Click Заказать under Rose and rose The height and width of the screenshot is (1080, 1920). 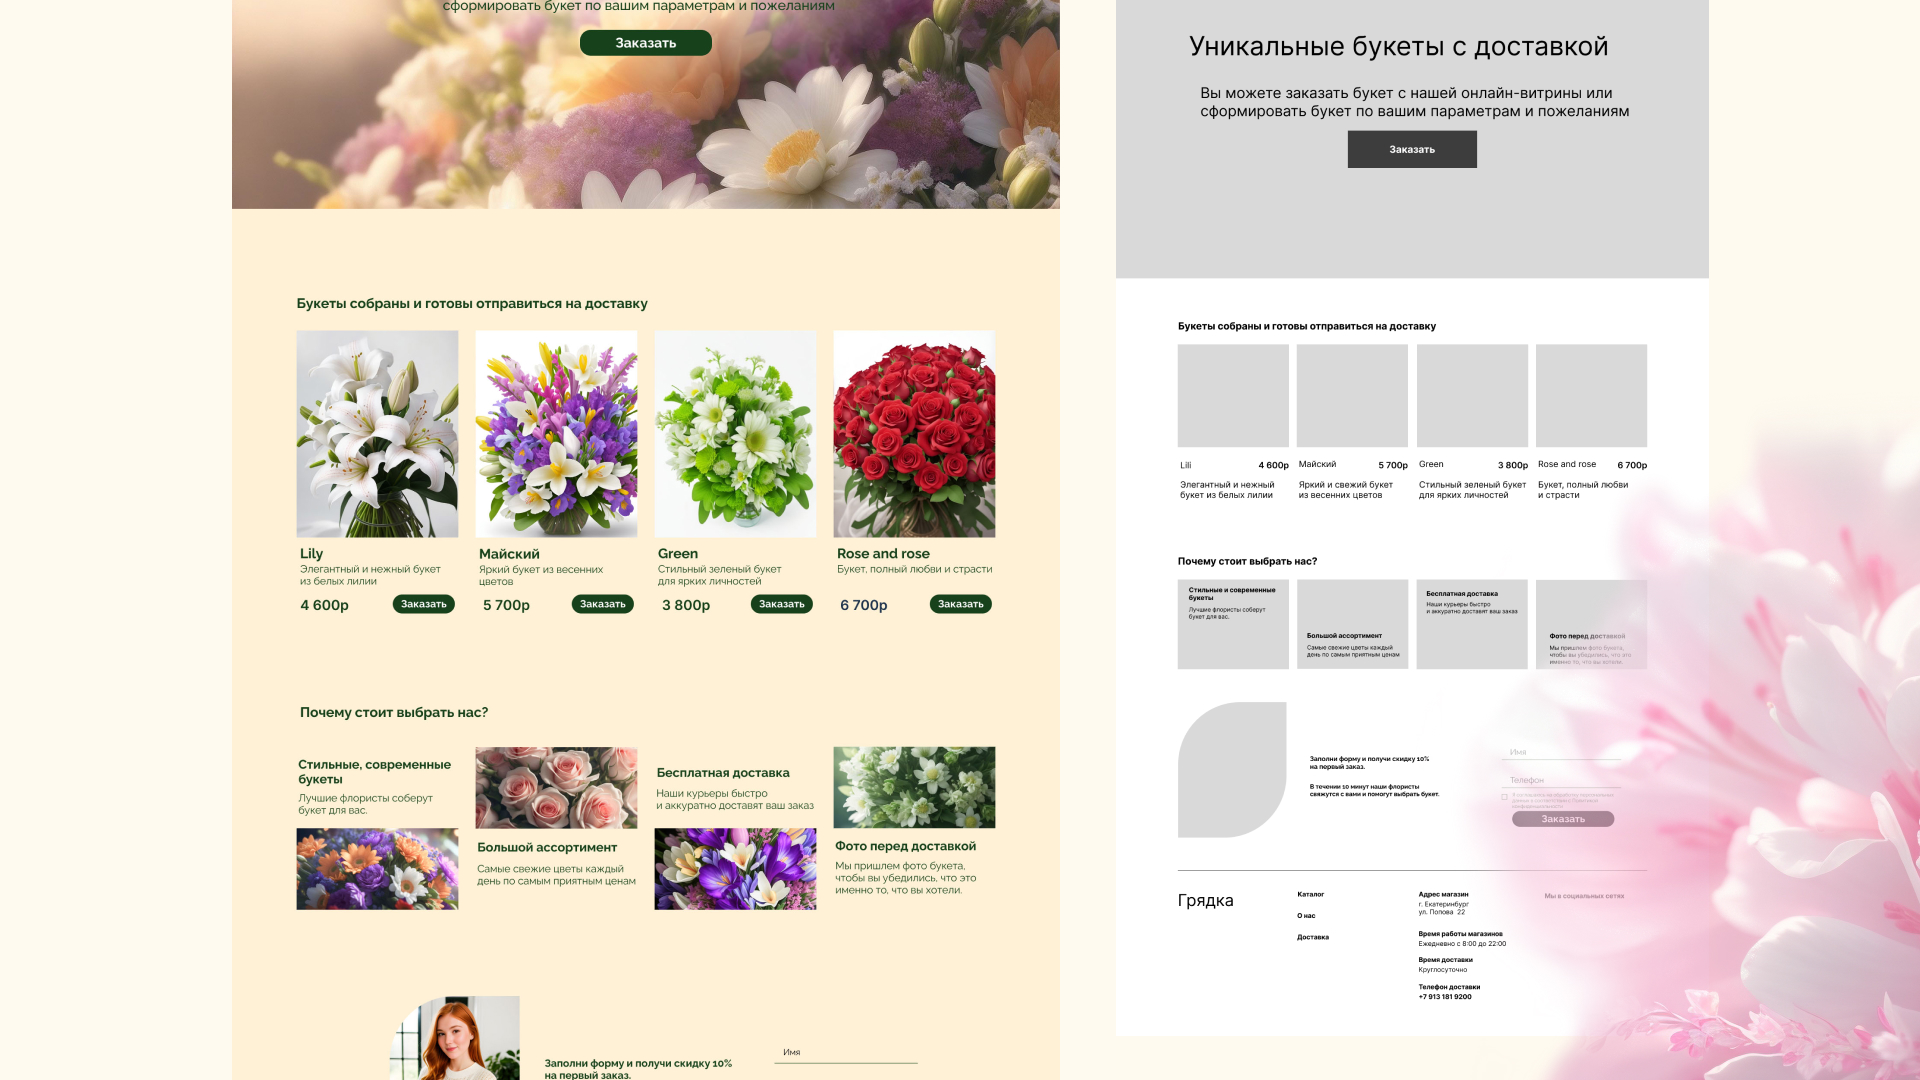[960, 604]
